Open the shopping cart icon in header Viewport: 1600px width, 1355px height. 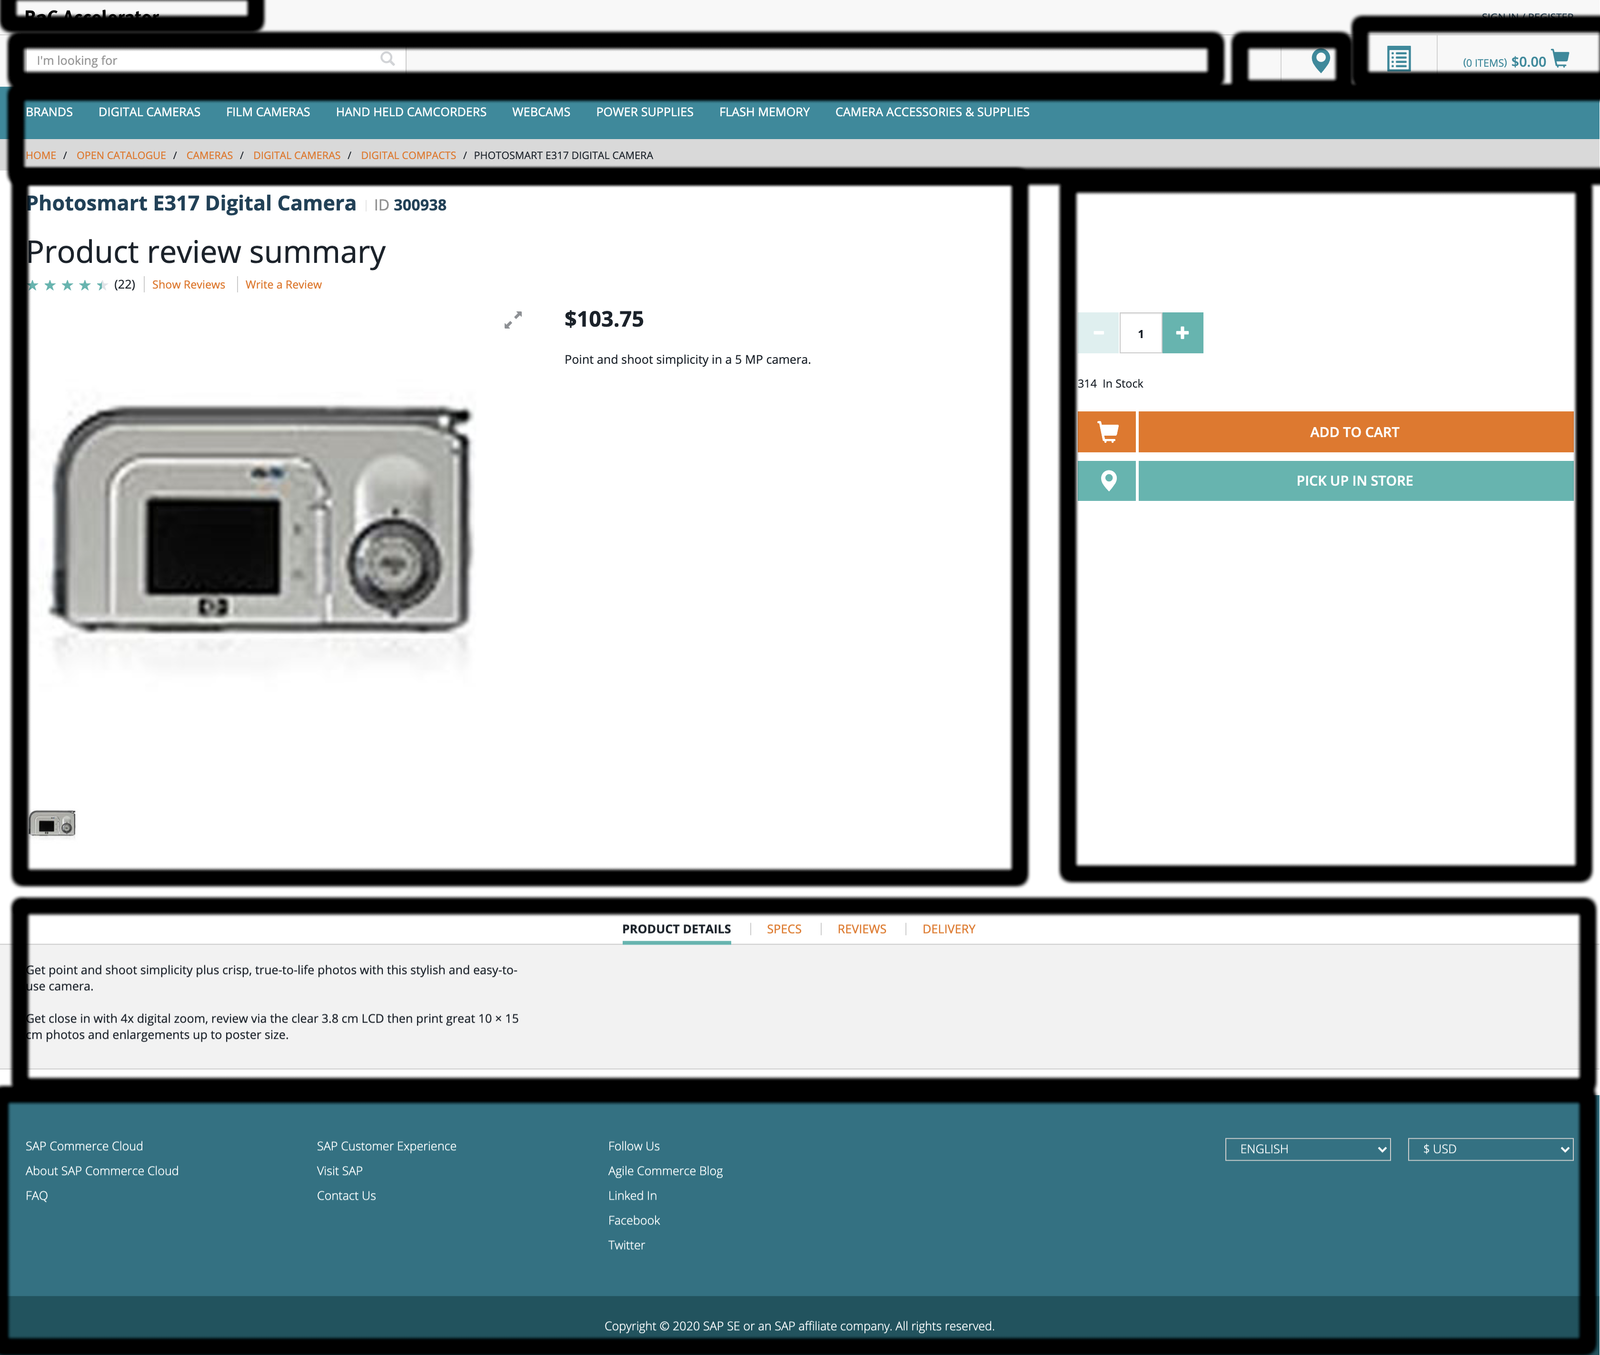(x=1560, y=59)
